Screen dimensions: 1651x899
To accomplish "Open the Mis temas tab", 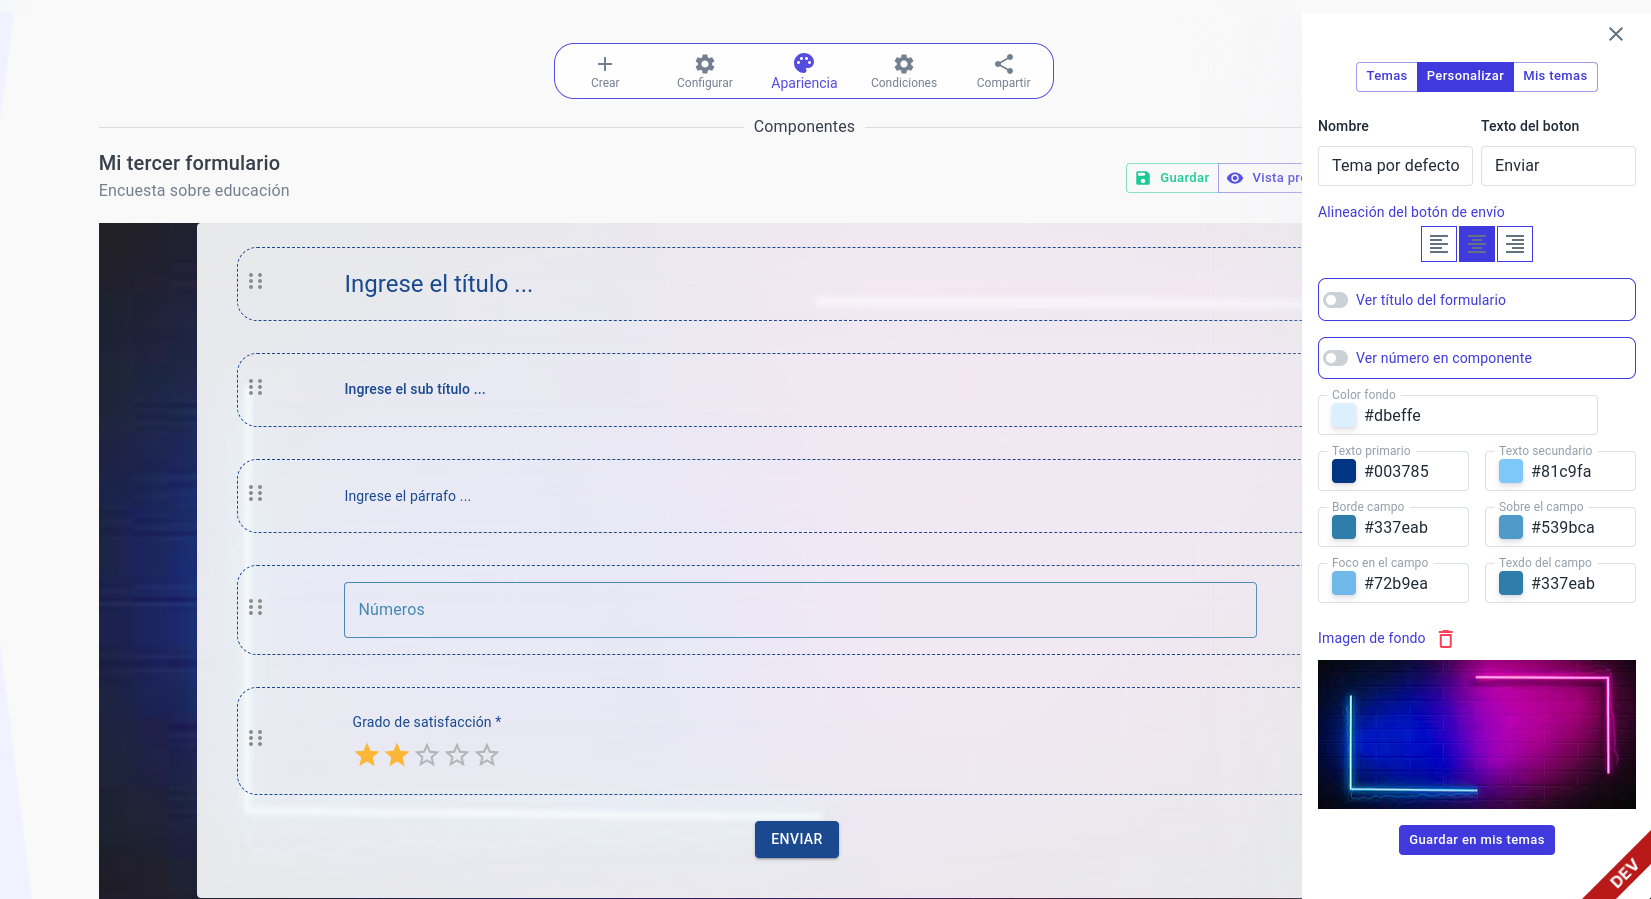I will click(x=1554, y=76).
